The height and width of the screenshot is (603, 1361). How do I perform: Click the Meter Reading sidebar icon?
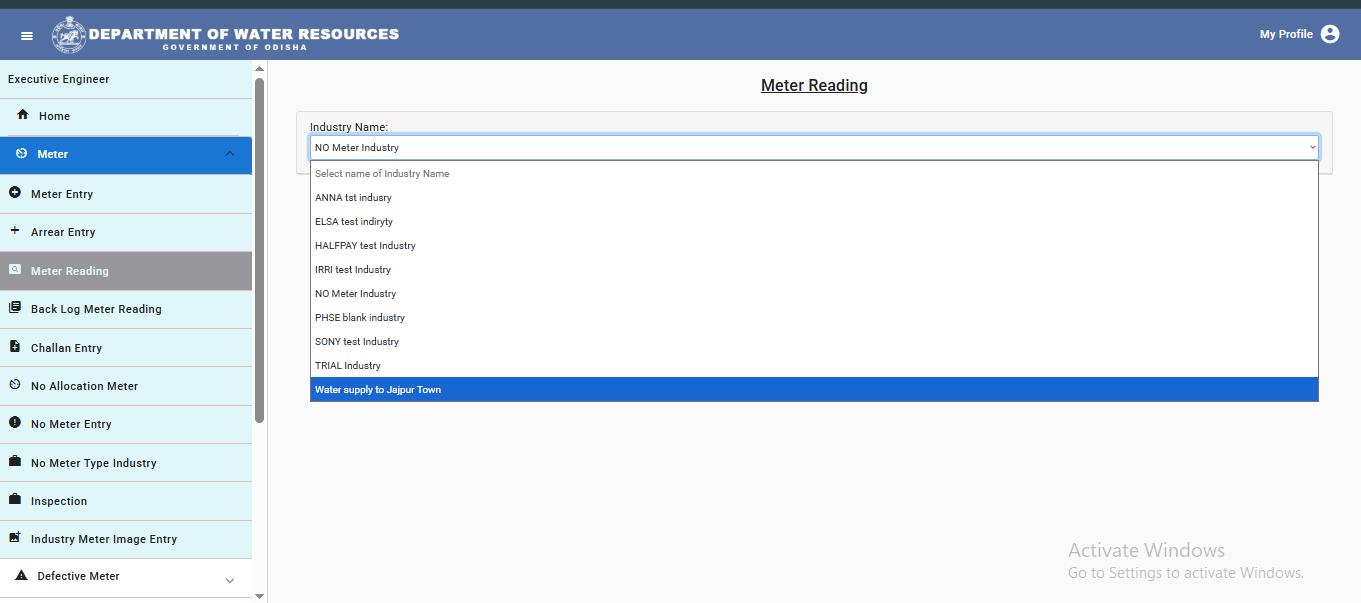coord(15,270)
